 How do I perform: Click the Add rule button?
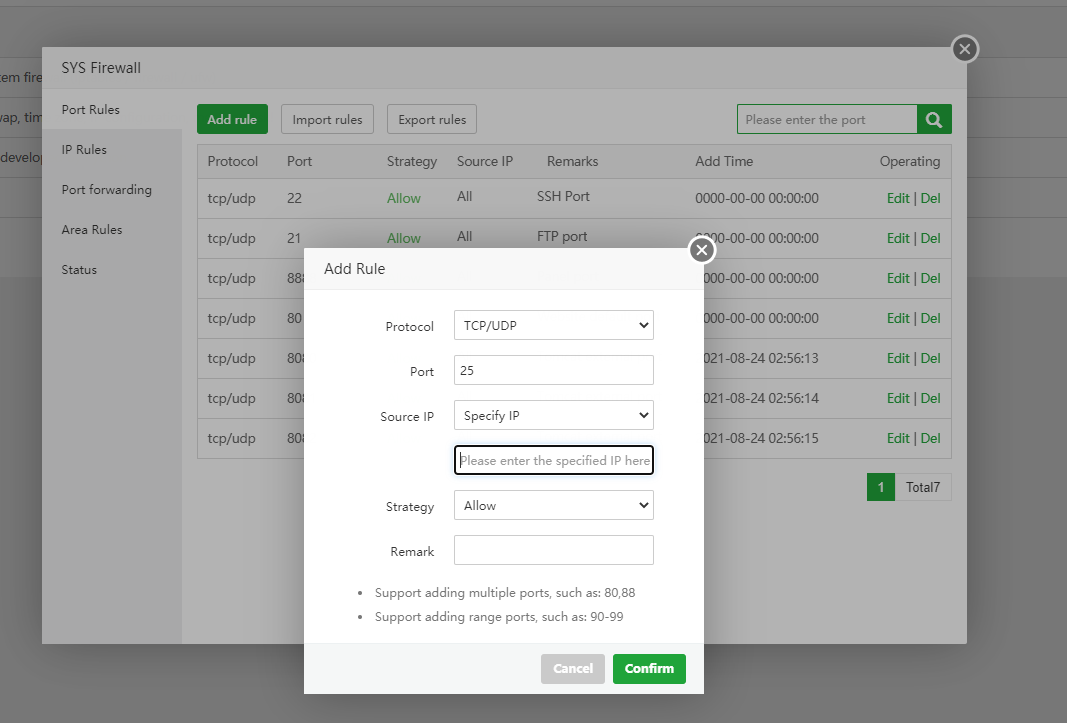[232, 118]
